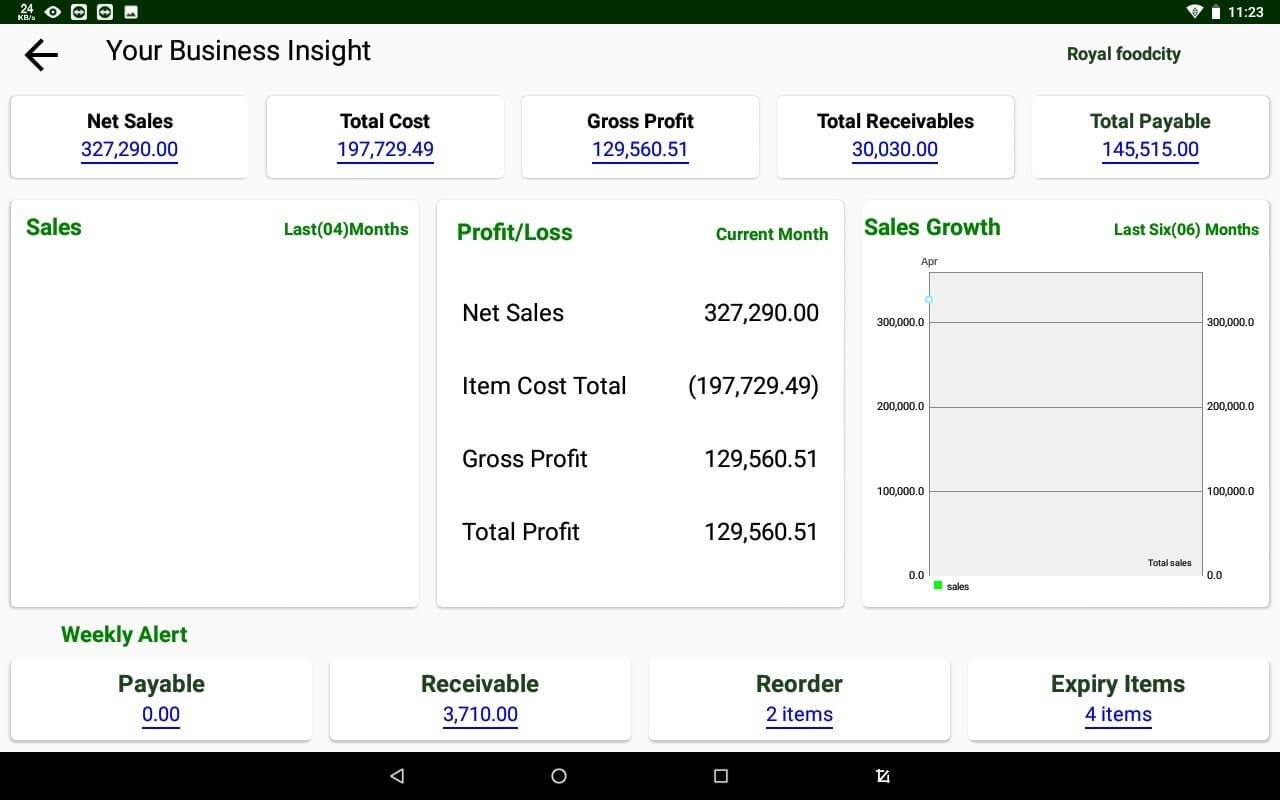Tap the screenshot markup icon in navigation bar
This screenshot has height=800, width=1280.
(x=883, y=775)
